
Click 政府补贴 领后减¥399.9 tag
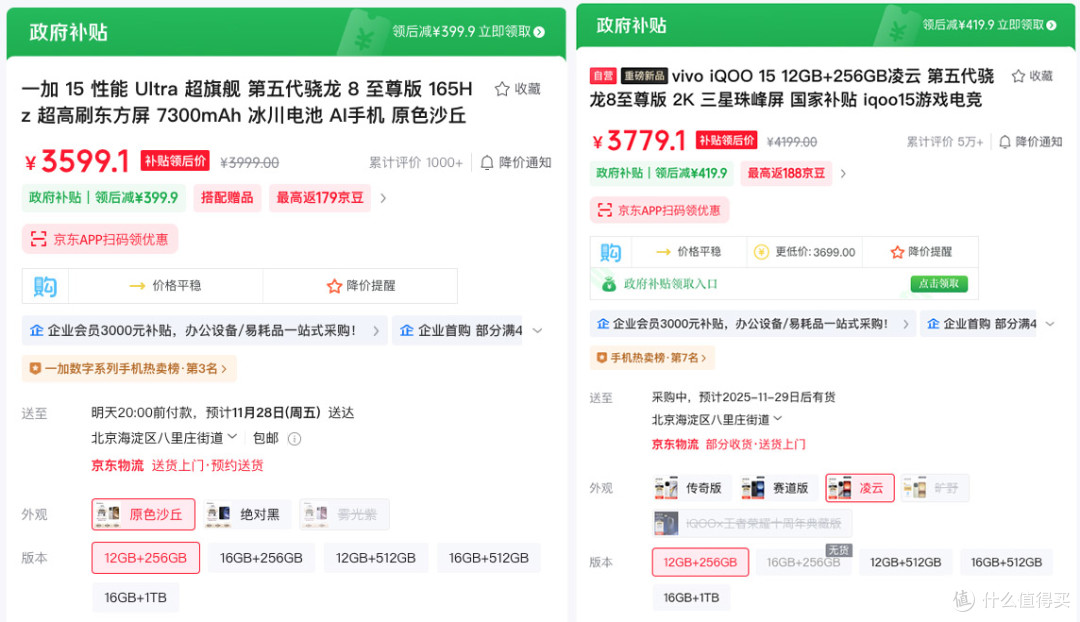click(x=103, y=198)
